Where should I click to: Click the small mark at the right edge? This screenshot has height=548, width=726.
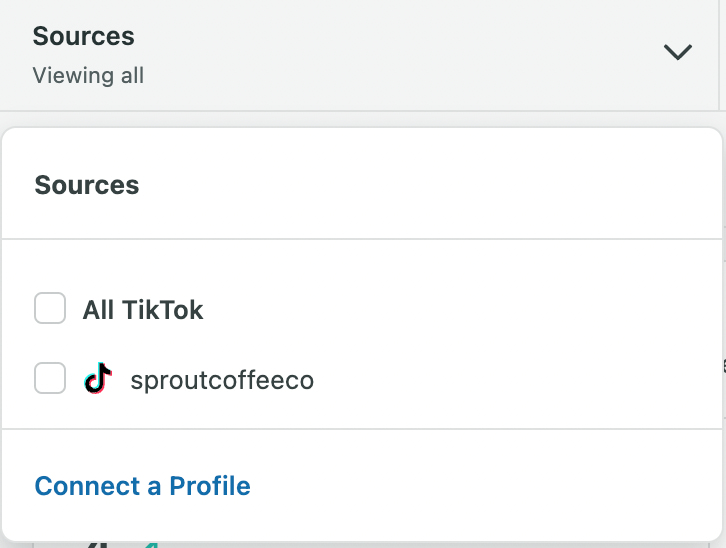point(723,365)
